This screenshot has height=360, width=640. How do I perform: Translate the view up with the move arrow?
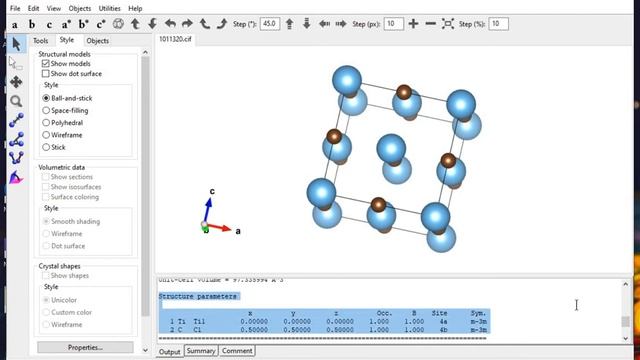289,24
